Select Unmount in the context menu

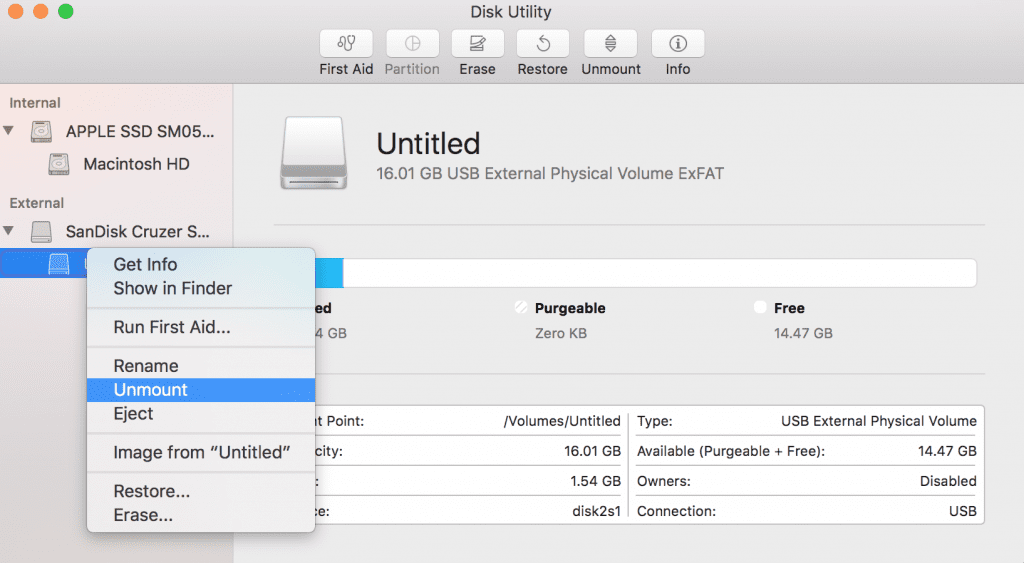click(x=150, y=390)
